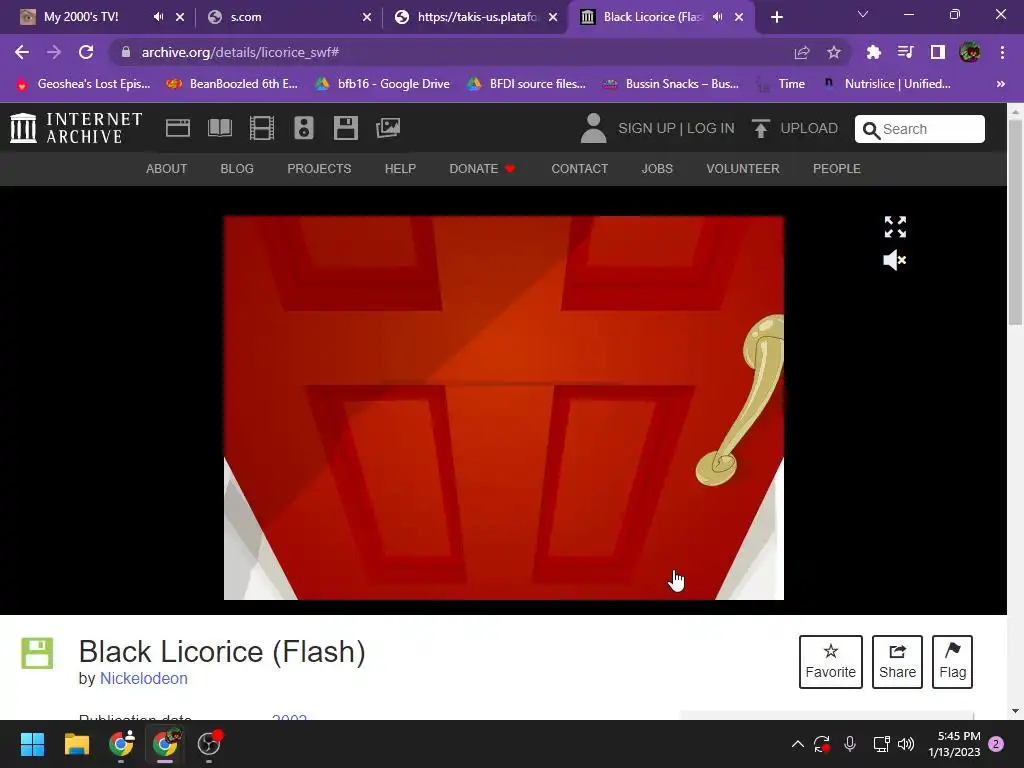Open the Audio (speaker) media icon
1024x768 pixels.
pos(304,128)
